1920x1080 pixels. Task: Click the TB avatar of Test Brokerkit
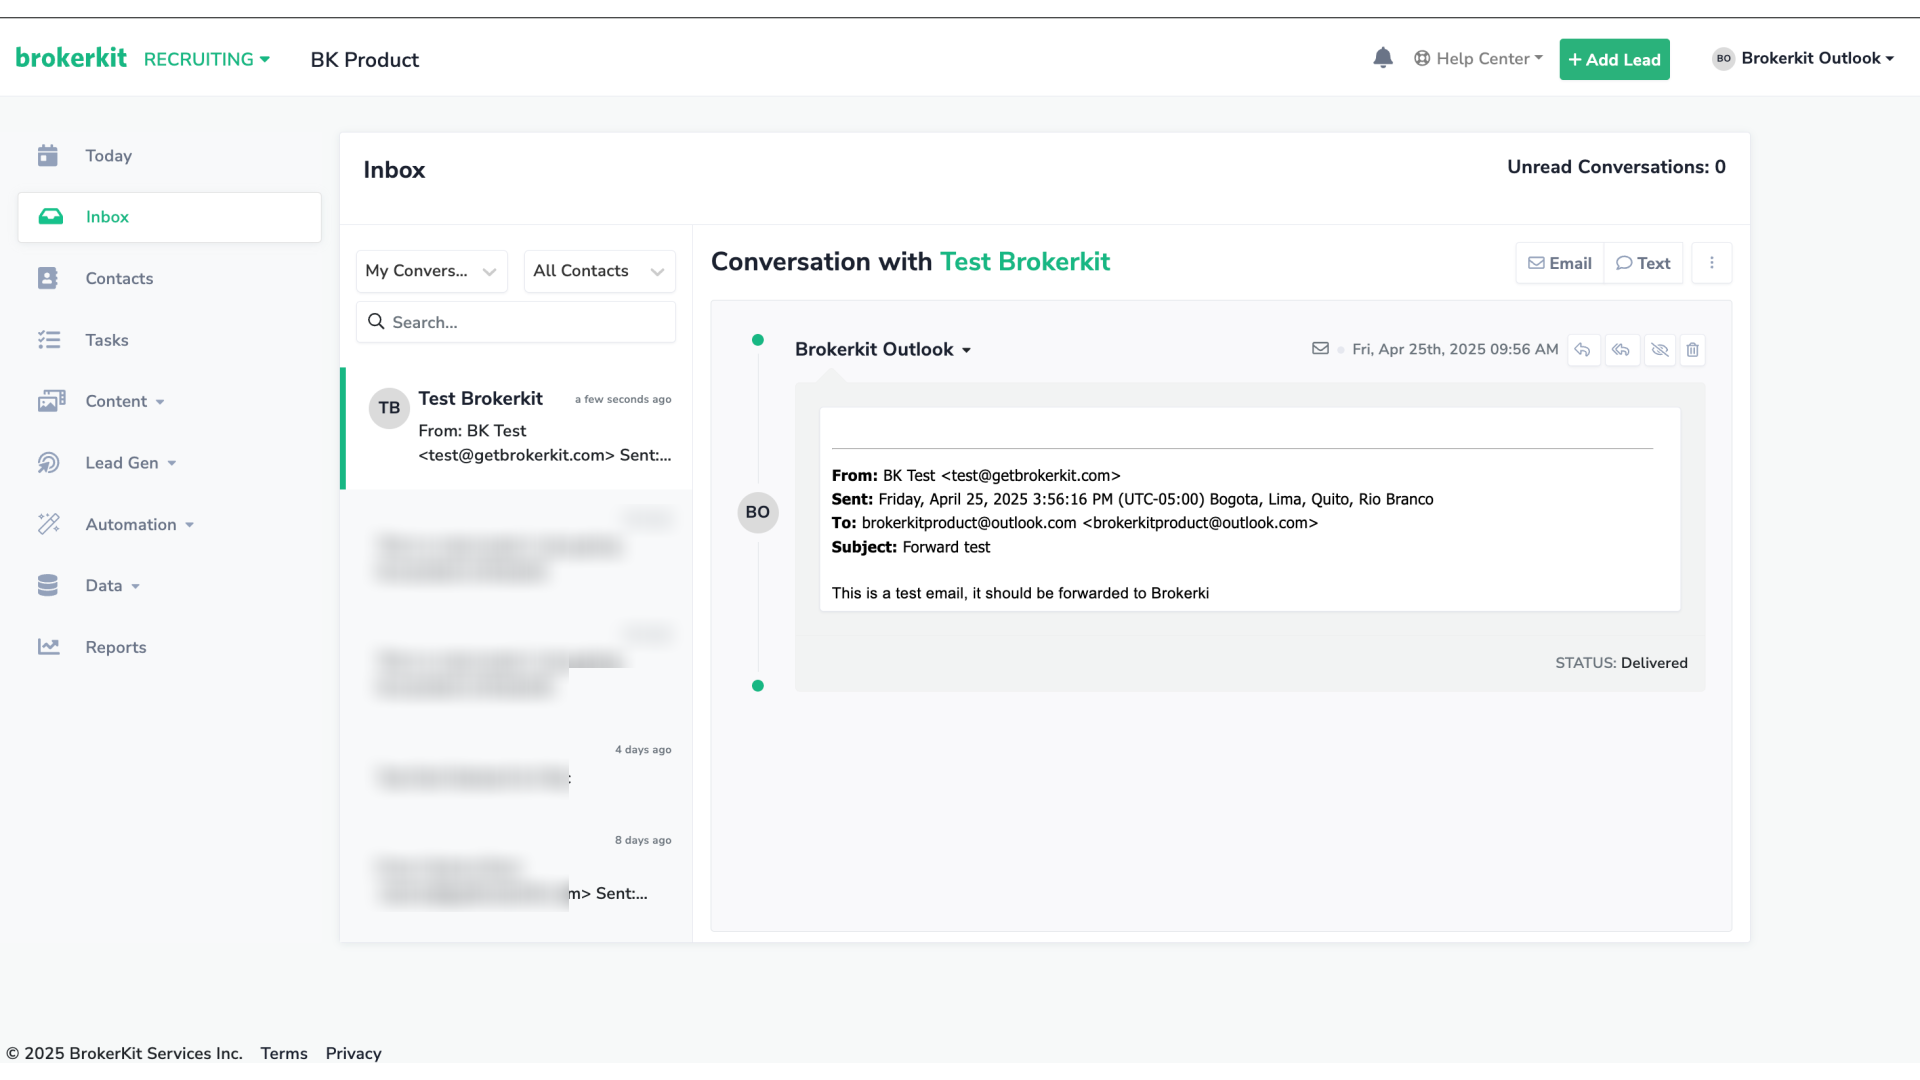tap(389, 408)
